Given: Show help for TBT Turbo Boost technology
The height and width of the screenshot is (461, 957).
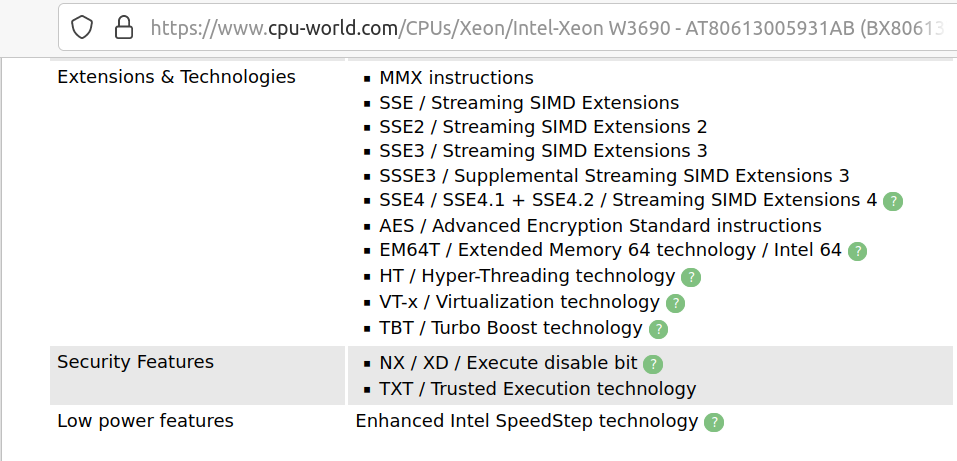Looking at the screenshot, I should pos(658,329).
